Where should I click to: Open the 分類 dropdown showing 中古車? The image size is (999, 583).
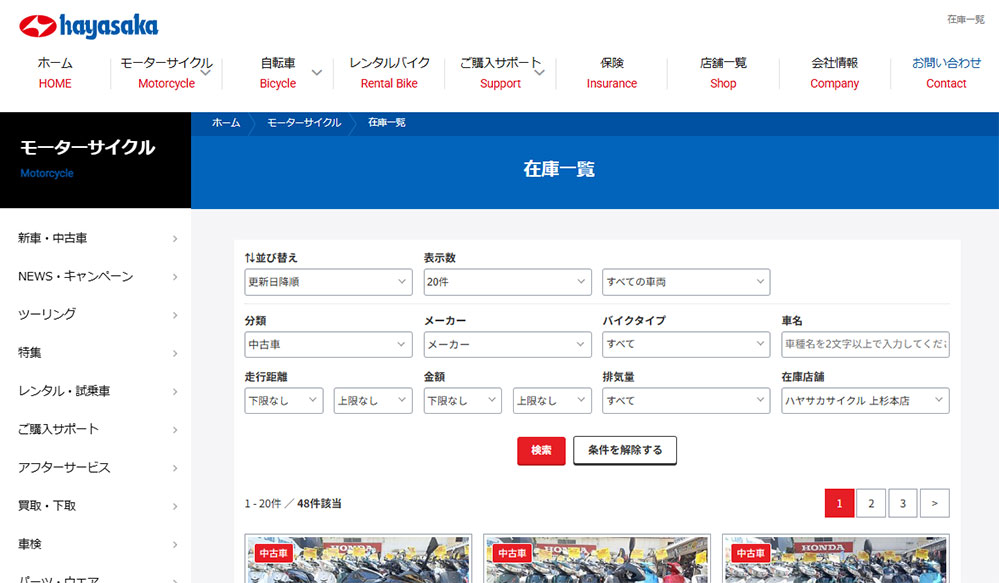pyautogui.click(x=328, y=344)
